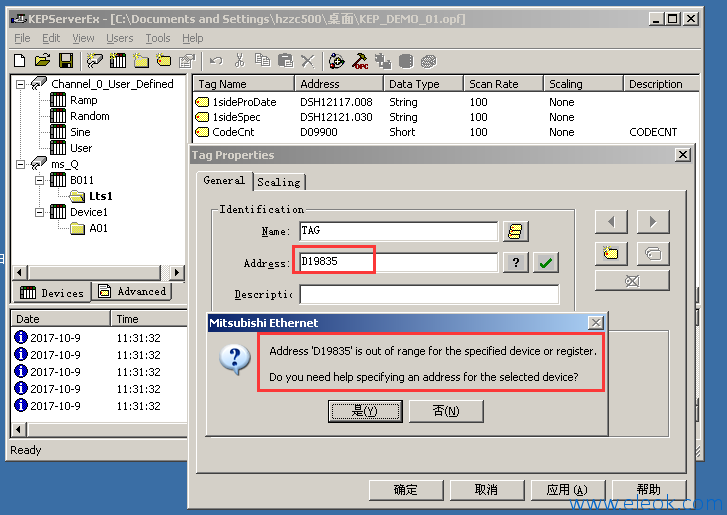This screenshot has width=727, height=515.
Task: Click the Properties toolbar icon
Action: click(187, 61)
